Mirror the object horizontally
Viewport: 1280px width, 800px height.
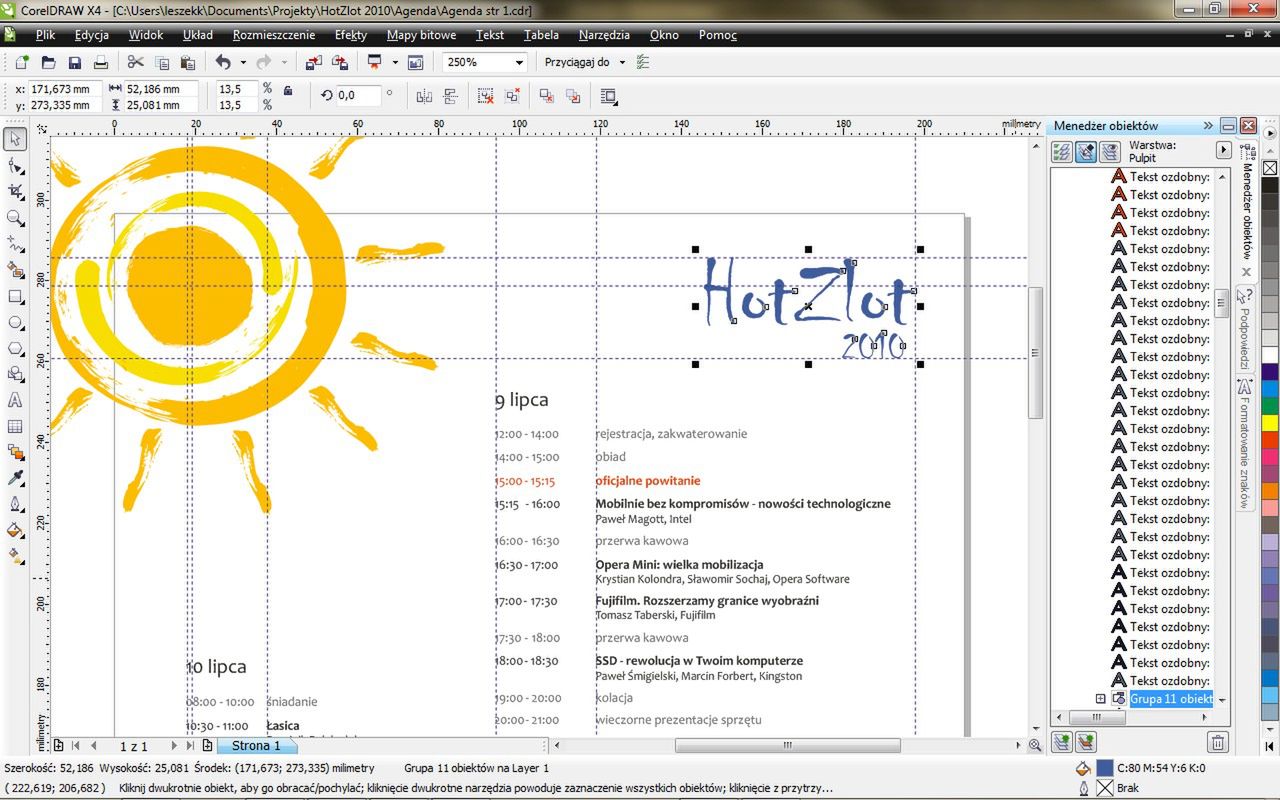point(424,96)
